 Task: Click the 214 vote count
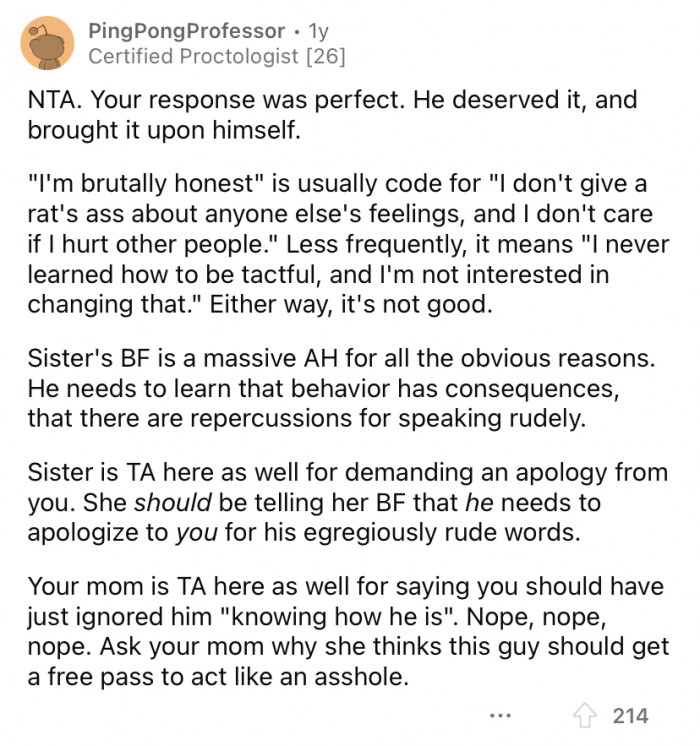(x=631, y=716)
